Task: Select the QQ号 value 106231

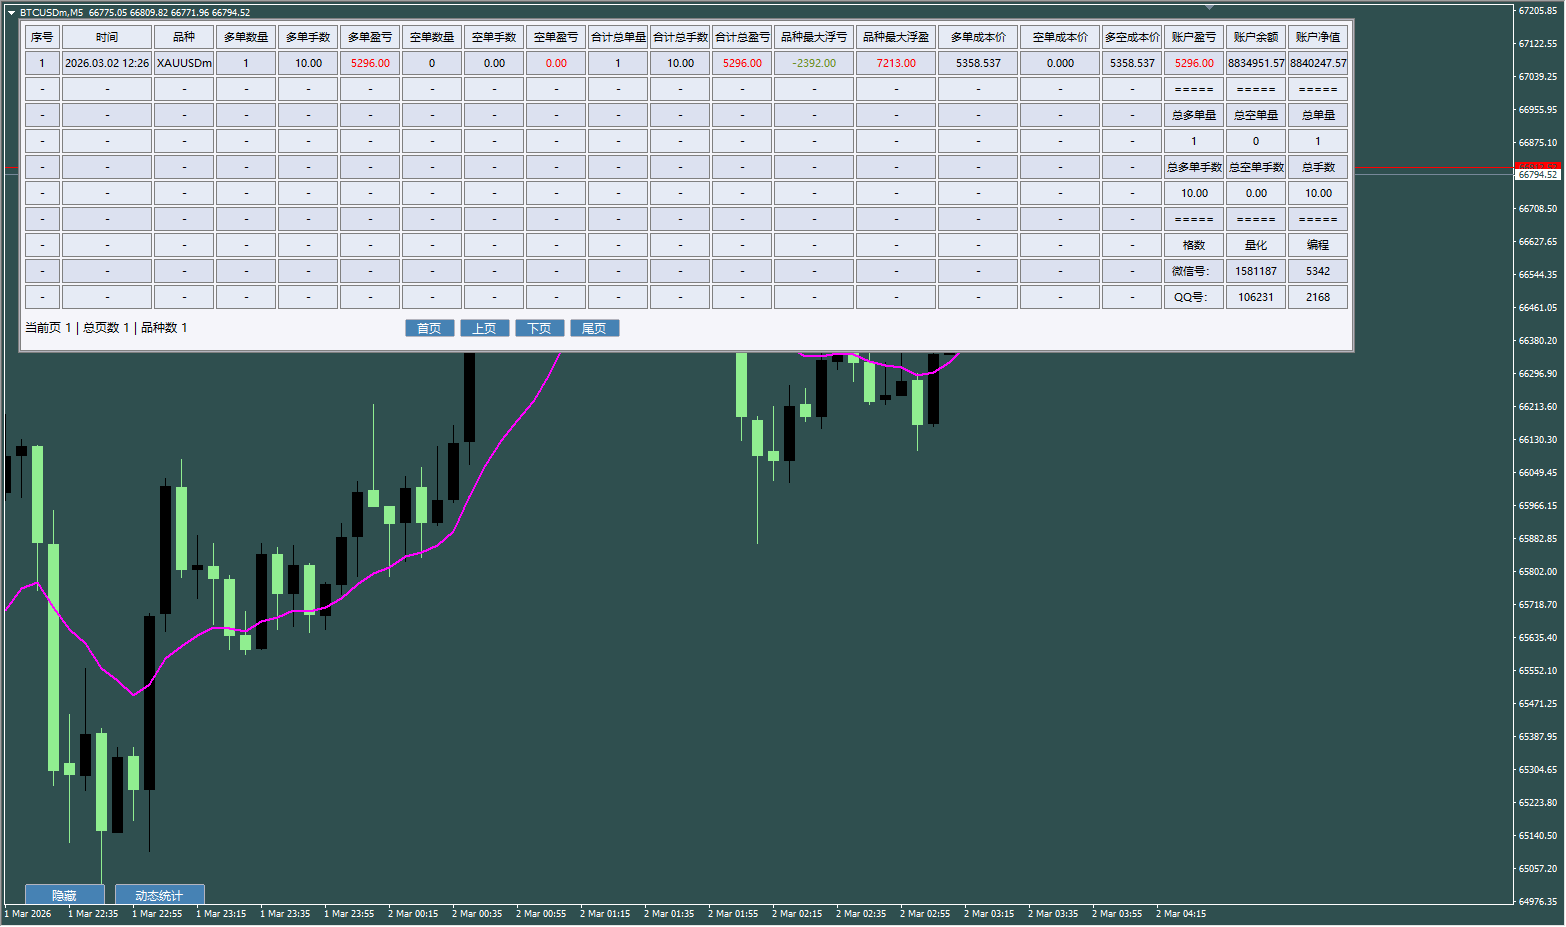Action: click(1255, 296)
